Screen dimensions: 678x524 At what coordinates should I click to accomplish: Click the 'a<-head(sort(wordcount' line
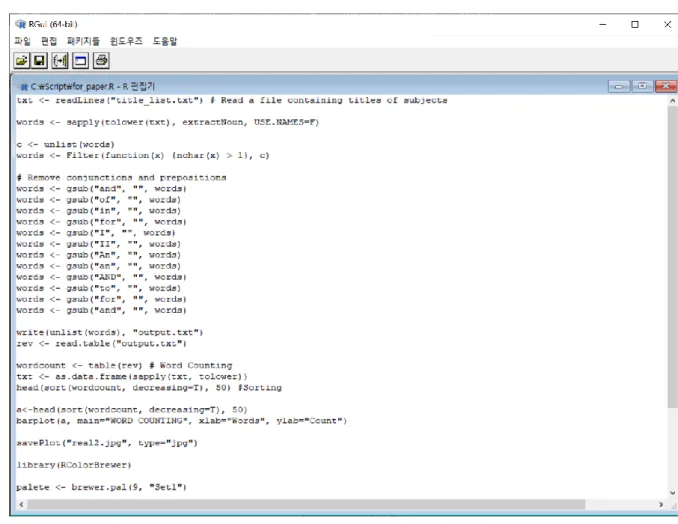[x=132, y=410]
